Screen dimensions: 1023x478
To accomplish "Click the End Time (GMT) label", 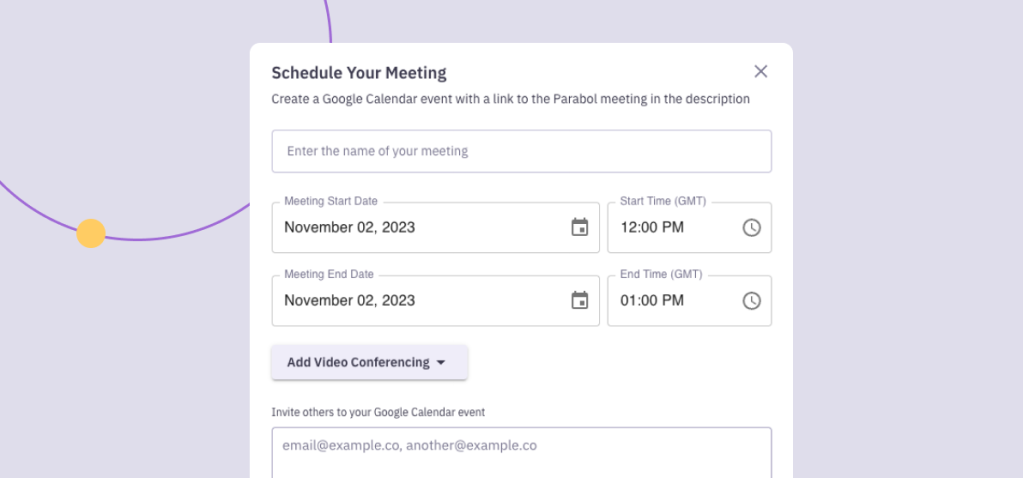I will point(661,275).
